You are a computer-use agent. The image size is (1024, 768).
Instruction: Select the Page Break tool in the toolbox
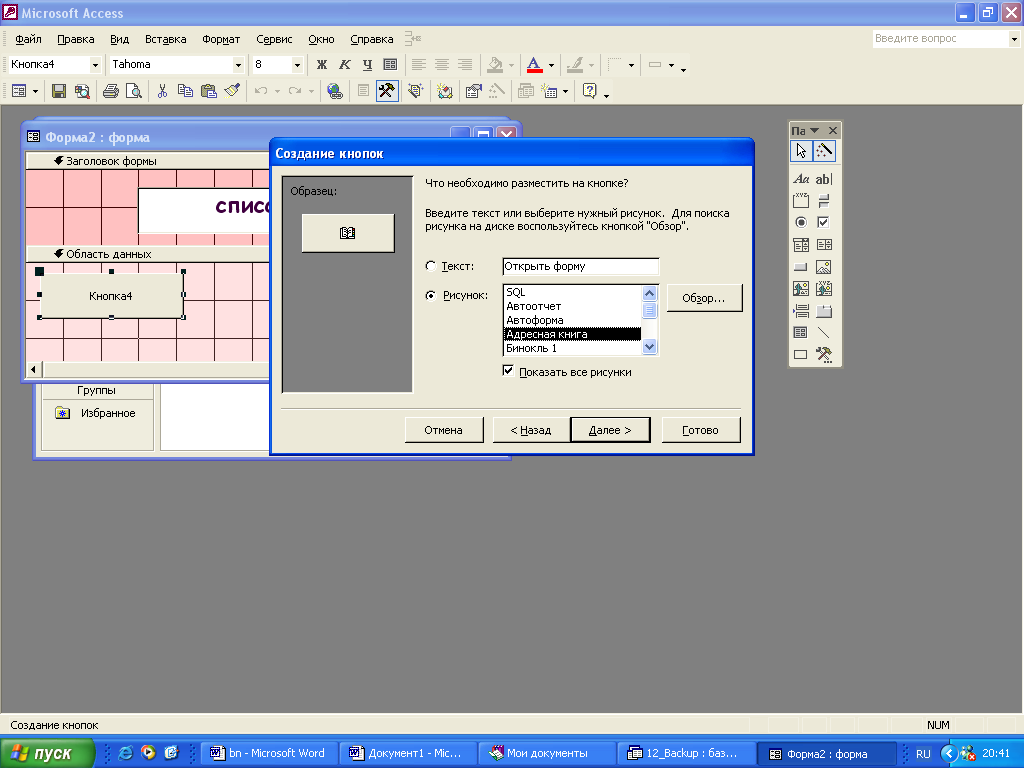coord(801,311)
